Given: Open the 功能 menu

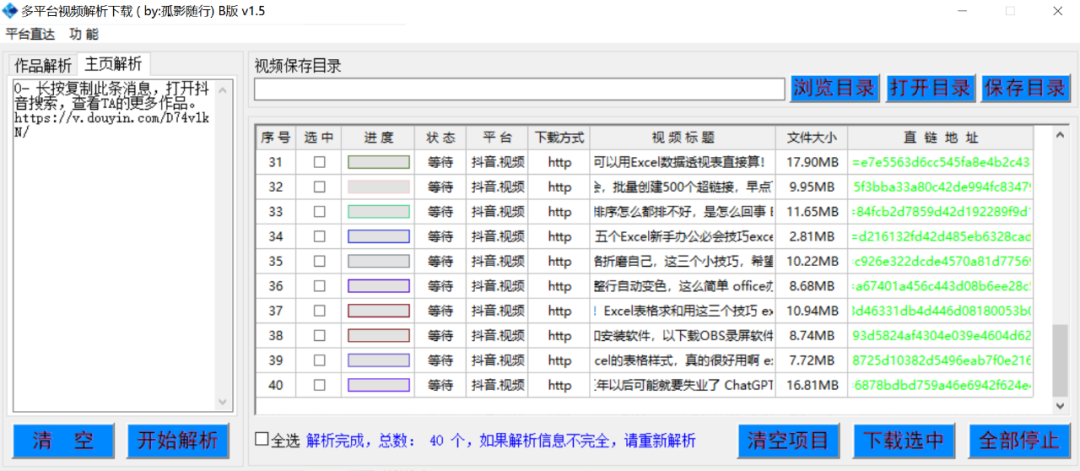Looking at the screenshot, I should click(84, 34).
